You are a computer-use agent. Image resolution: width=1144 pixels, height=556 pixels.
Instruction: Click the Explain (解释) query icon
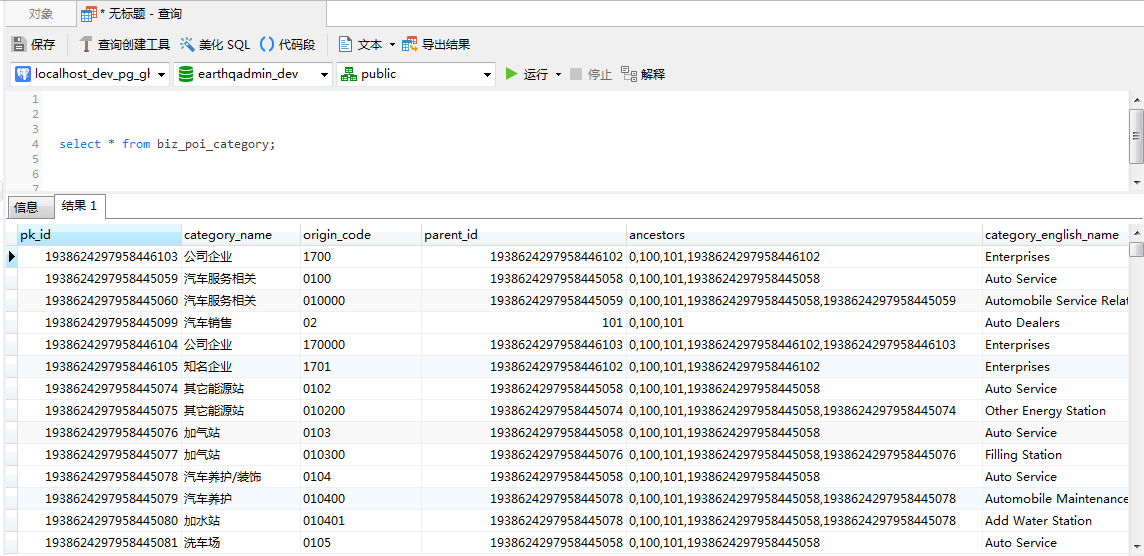coord(629,74)
